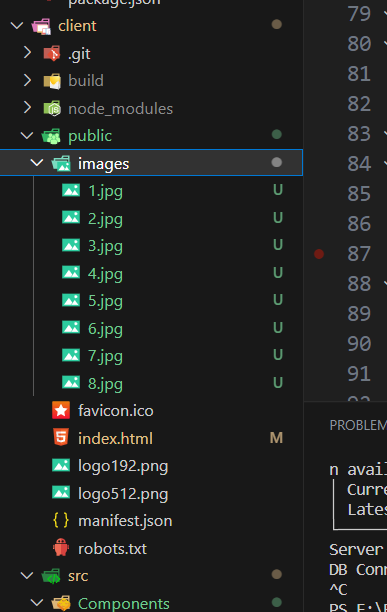Open the logo512.png file

click(123, 493)
